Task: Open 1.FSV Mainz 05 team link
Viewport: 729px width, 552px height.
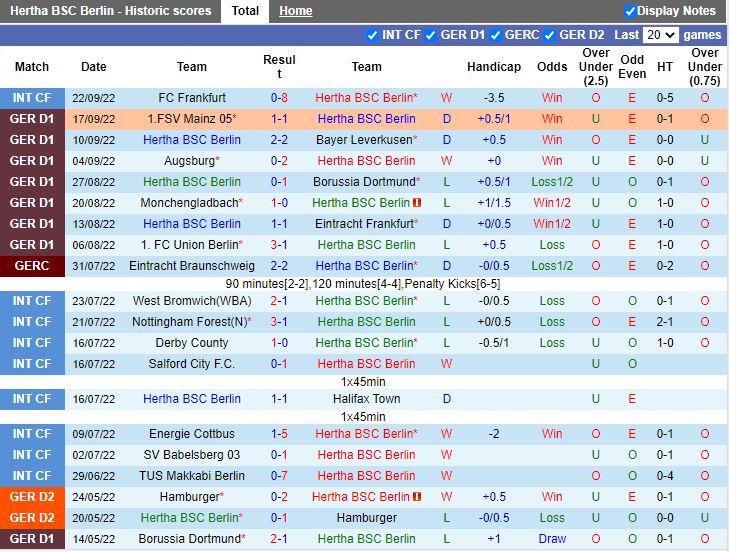Action: [190, 119]
